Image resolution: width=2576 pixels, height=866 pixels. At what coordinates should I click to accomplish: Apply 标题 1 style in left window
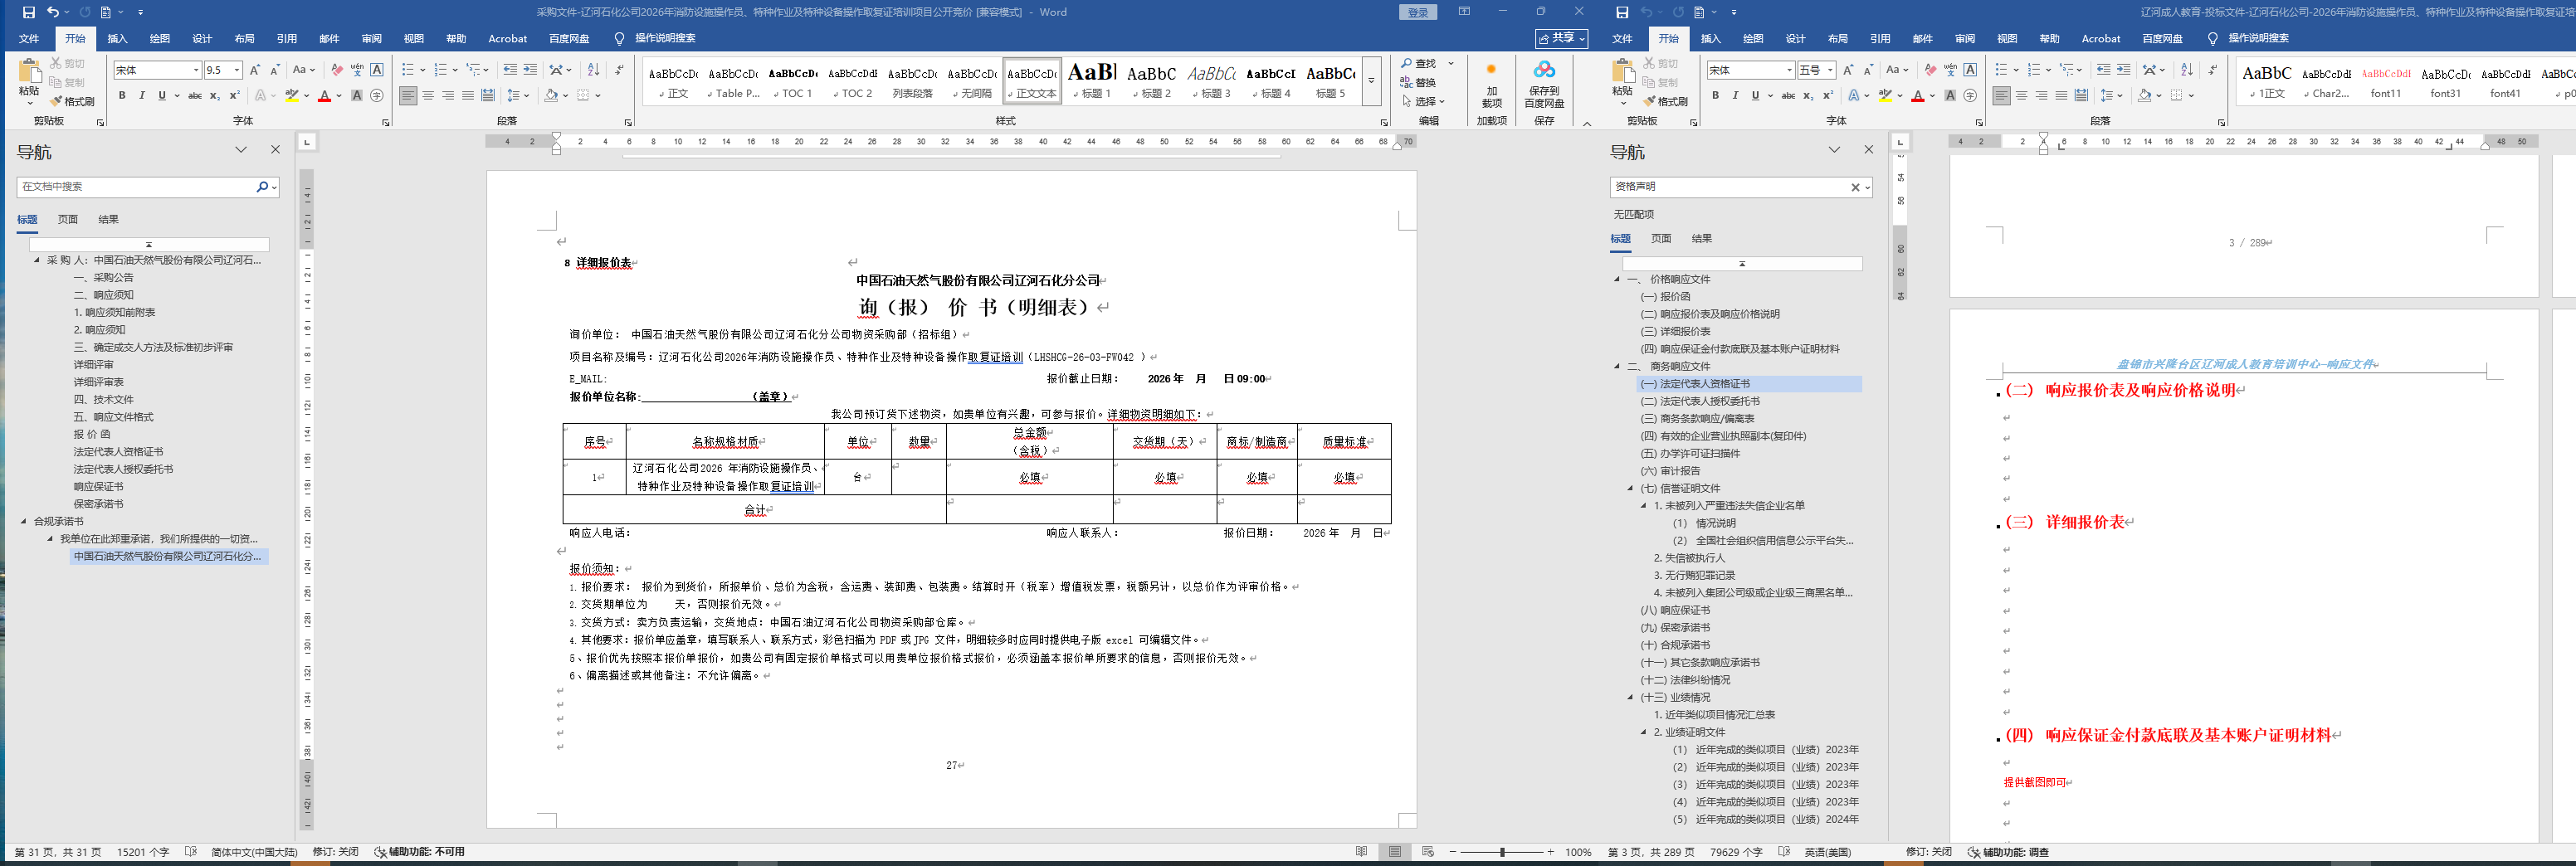pos(1092,81)
